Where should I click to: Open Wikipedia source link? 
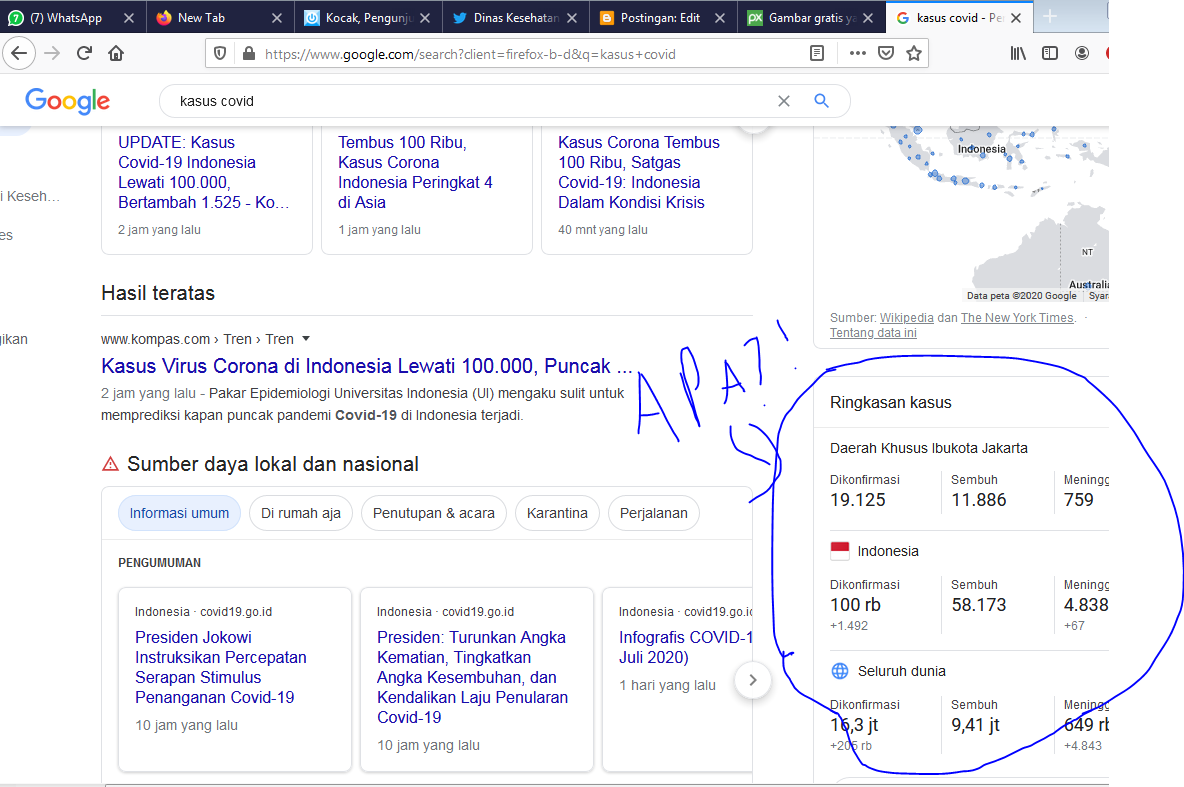pyautogui.click(x=906, y=318)
